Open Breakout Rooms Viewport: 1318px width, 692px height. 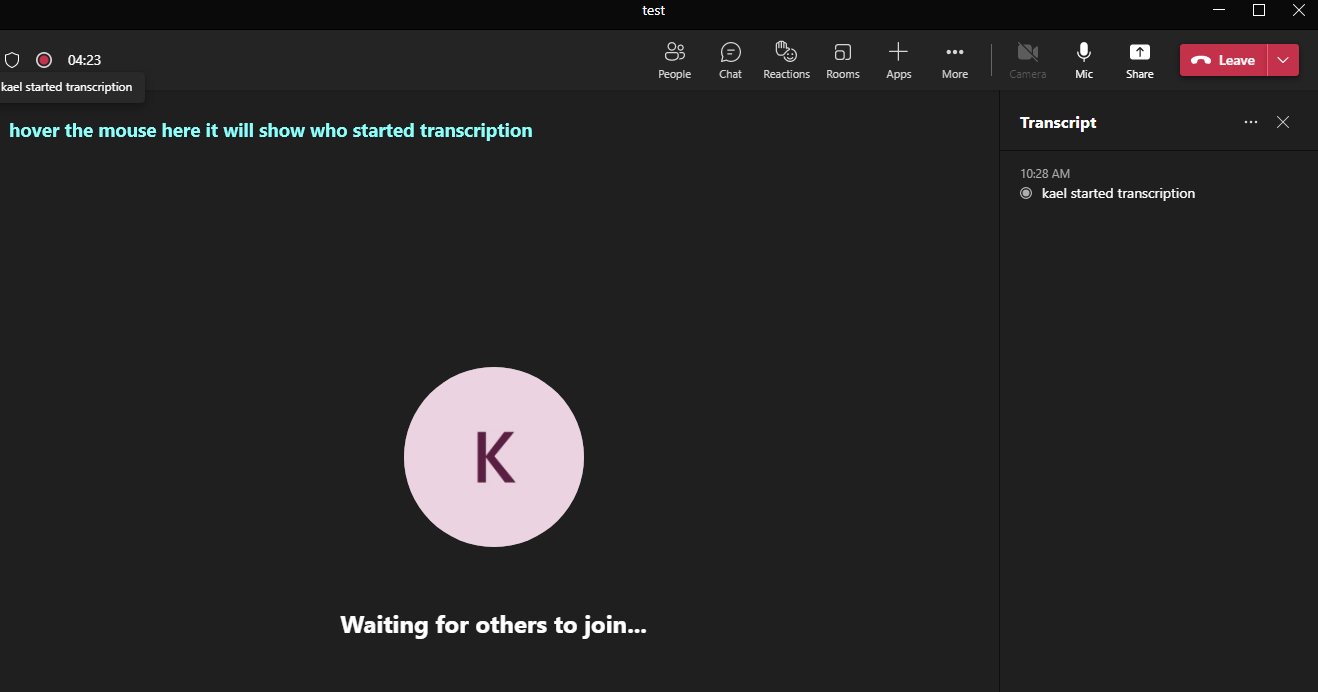point(842,60)
